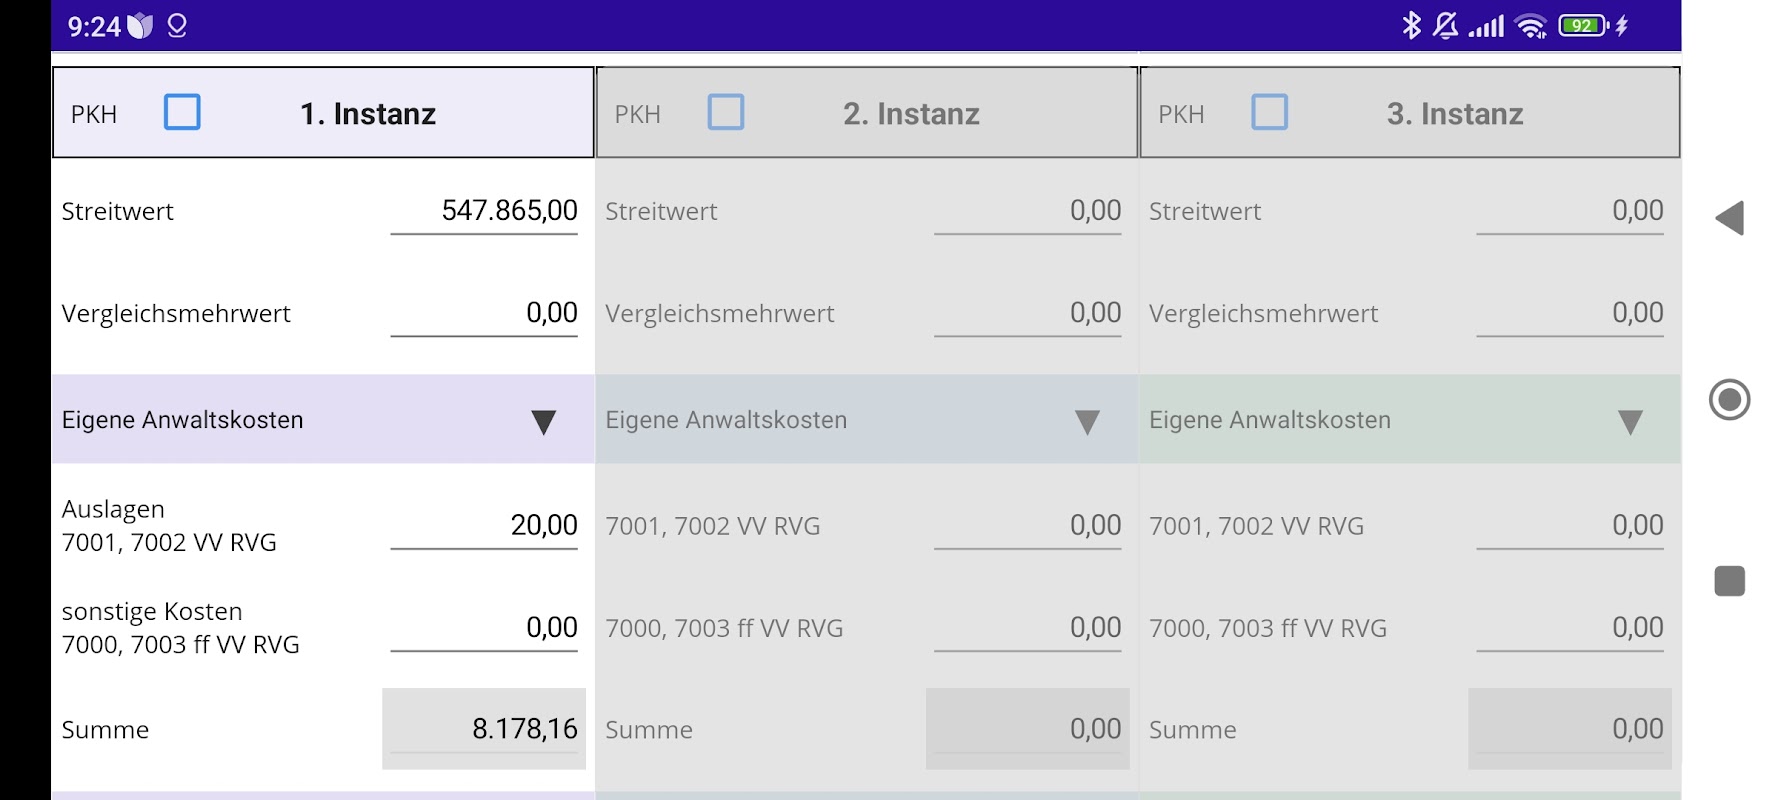Edit the Auslagen field showing 20,00
The height and width of the screenshot is (800, 1778).
tap(485, 526)
